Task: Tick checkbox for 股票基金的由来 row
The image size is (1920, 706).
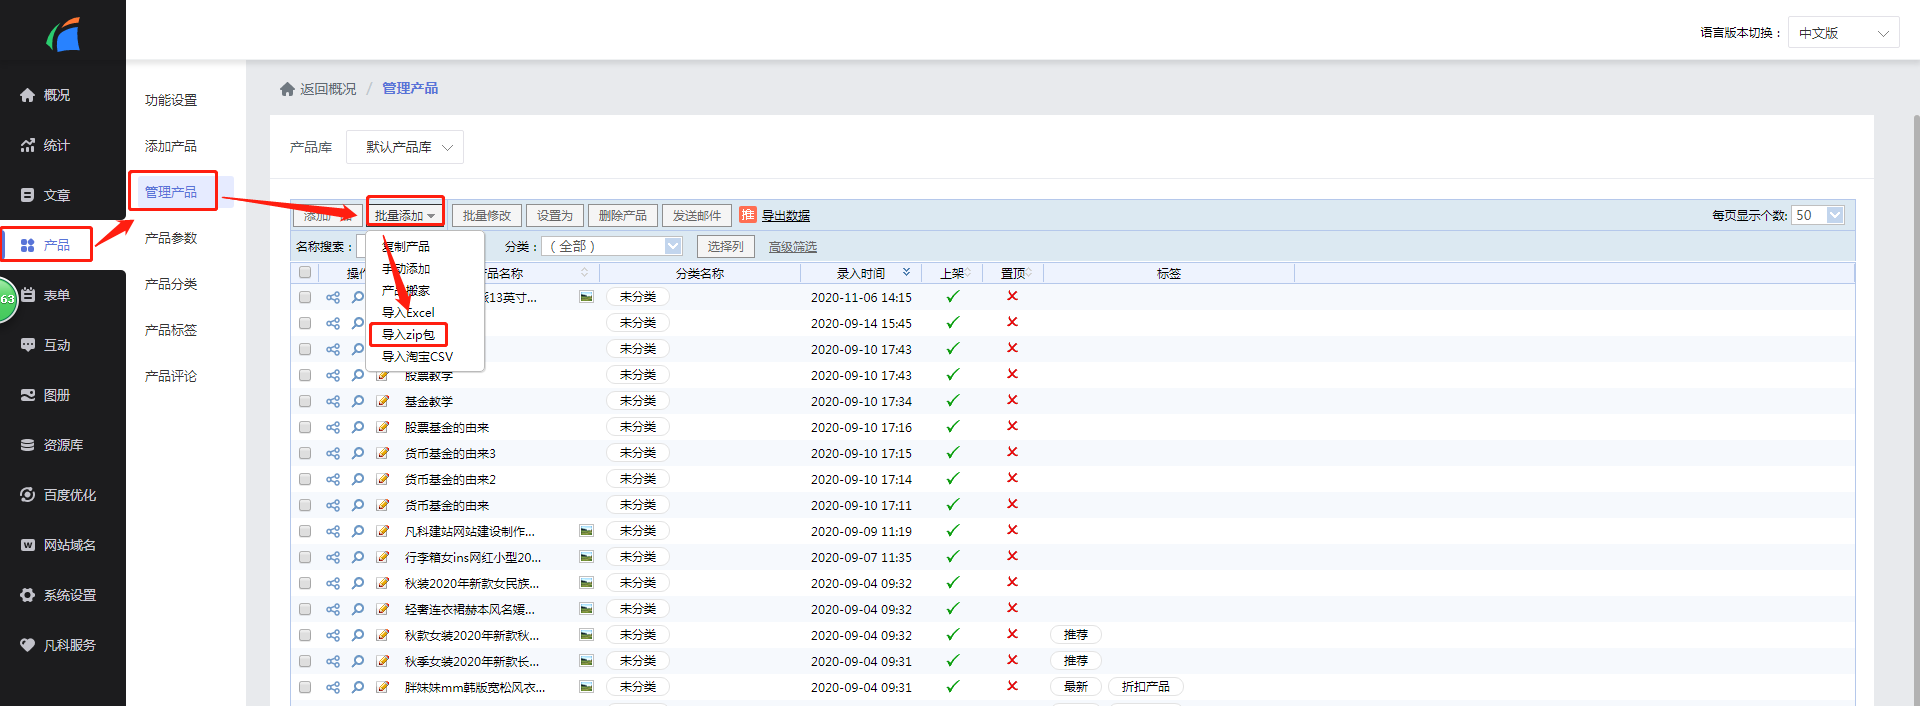Action: [x=305, y=427]
